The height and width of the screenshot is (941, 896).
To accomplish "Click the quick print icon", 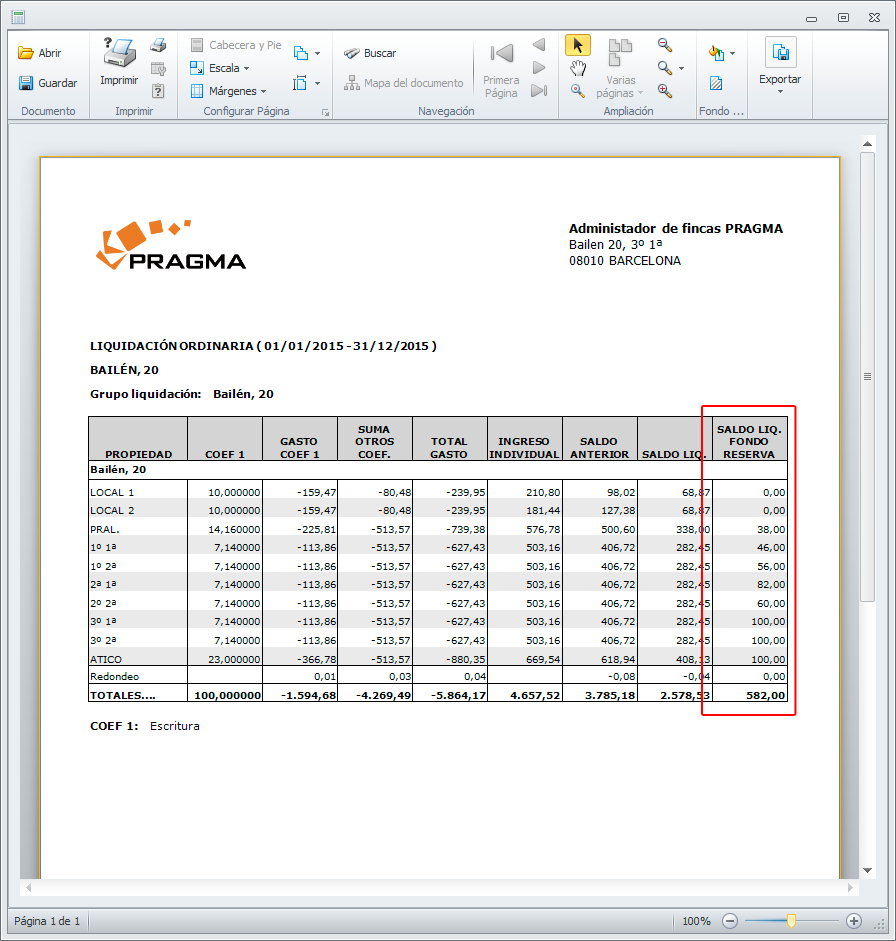I will click(158, 46).
